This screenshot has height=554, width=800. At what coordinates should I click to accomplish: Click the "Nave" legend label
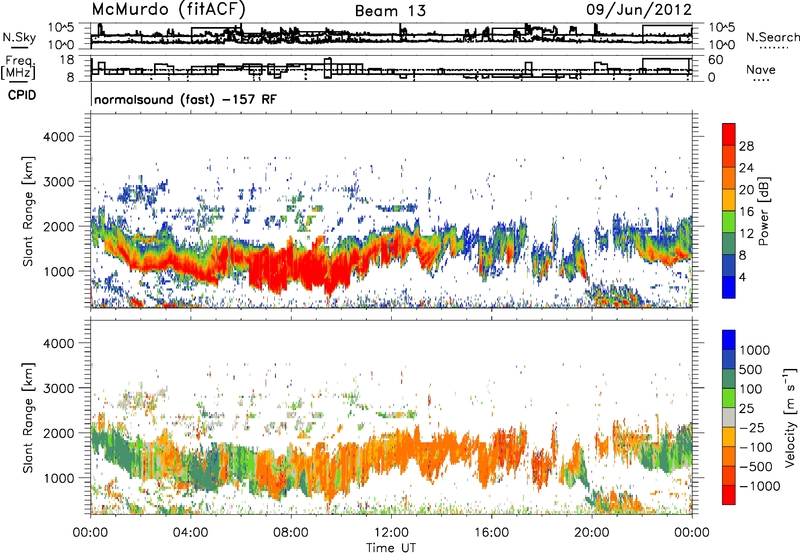point(761,69)
